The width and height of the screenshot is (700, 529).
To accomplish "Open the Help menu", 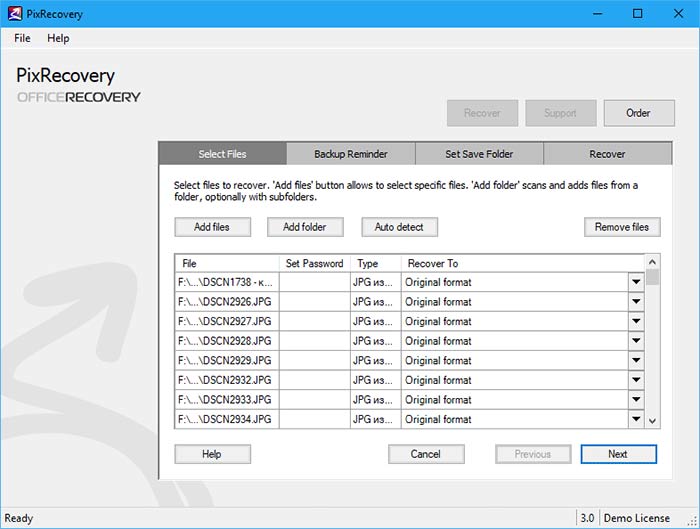I will coord(58,38).
